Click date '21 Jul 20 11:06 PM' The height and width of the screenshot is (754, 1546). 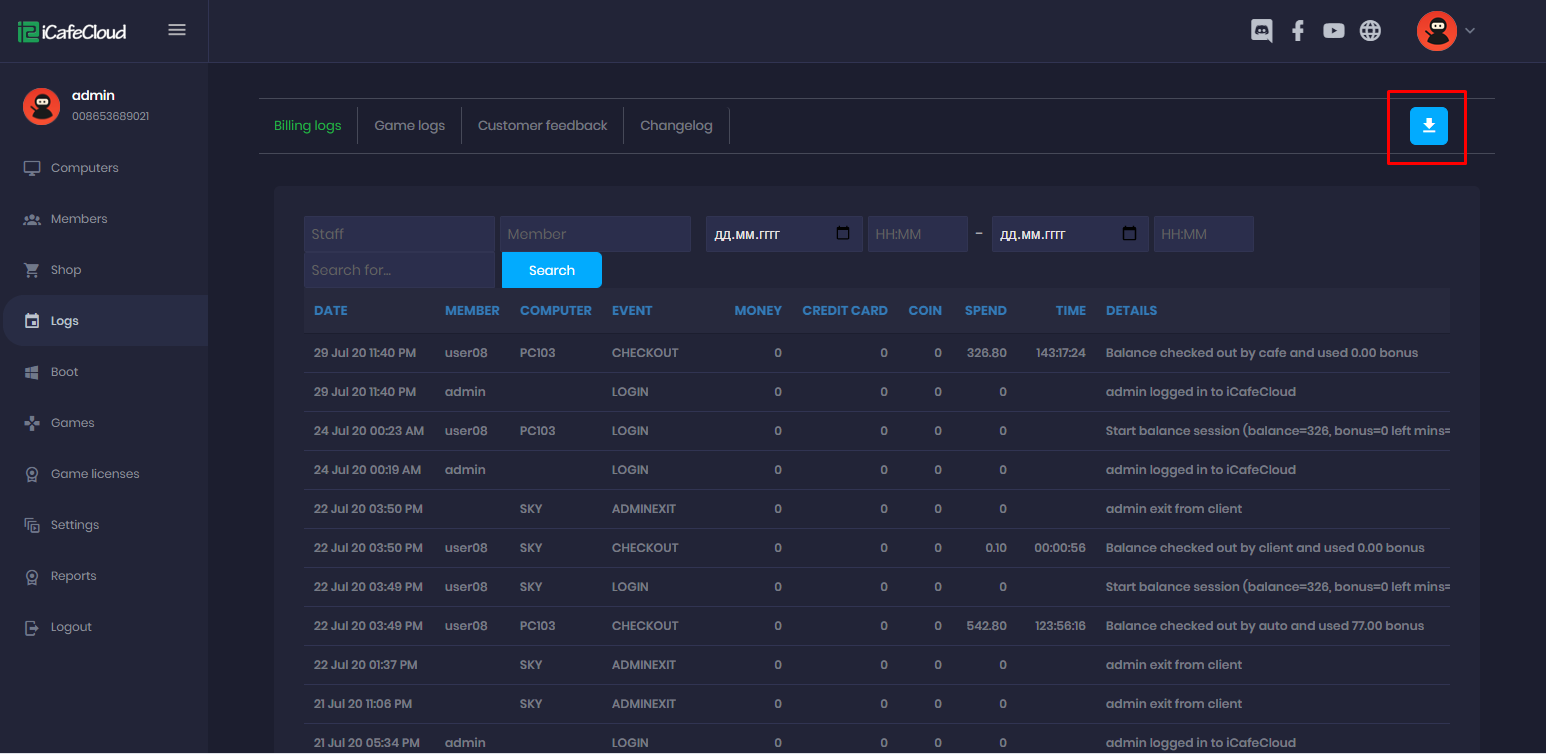coord(363,704)
